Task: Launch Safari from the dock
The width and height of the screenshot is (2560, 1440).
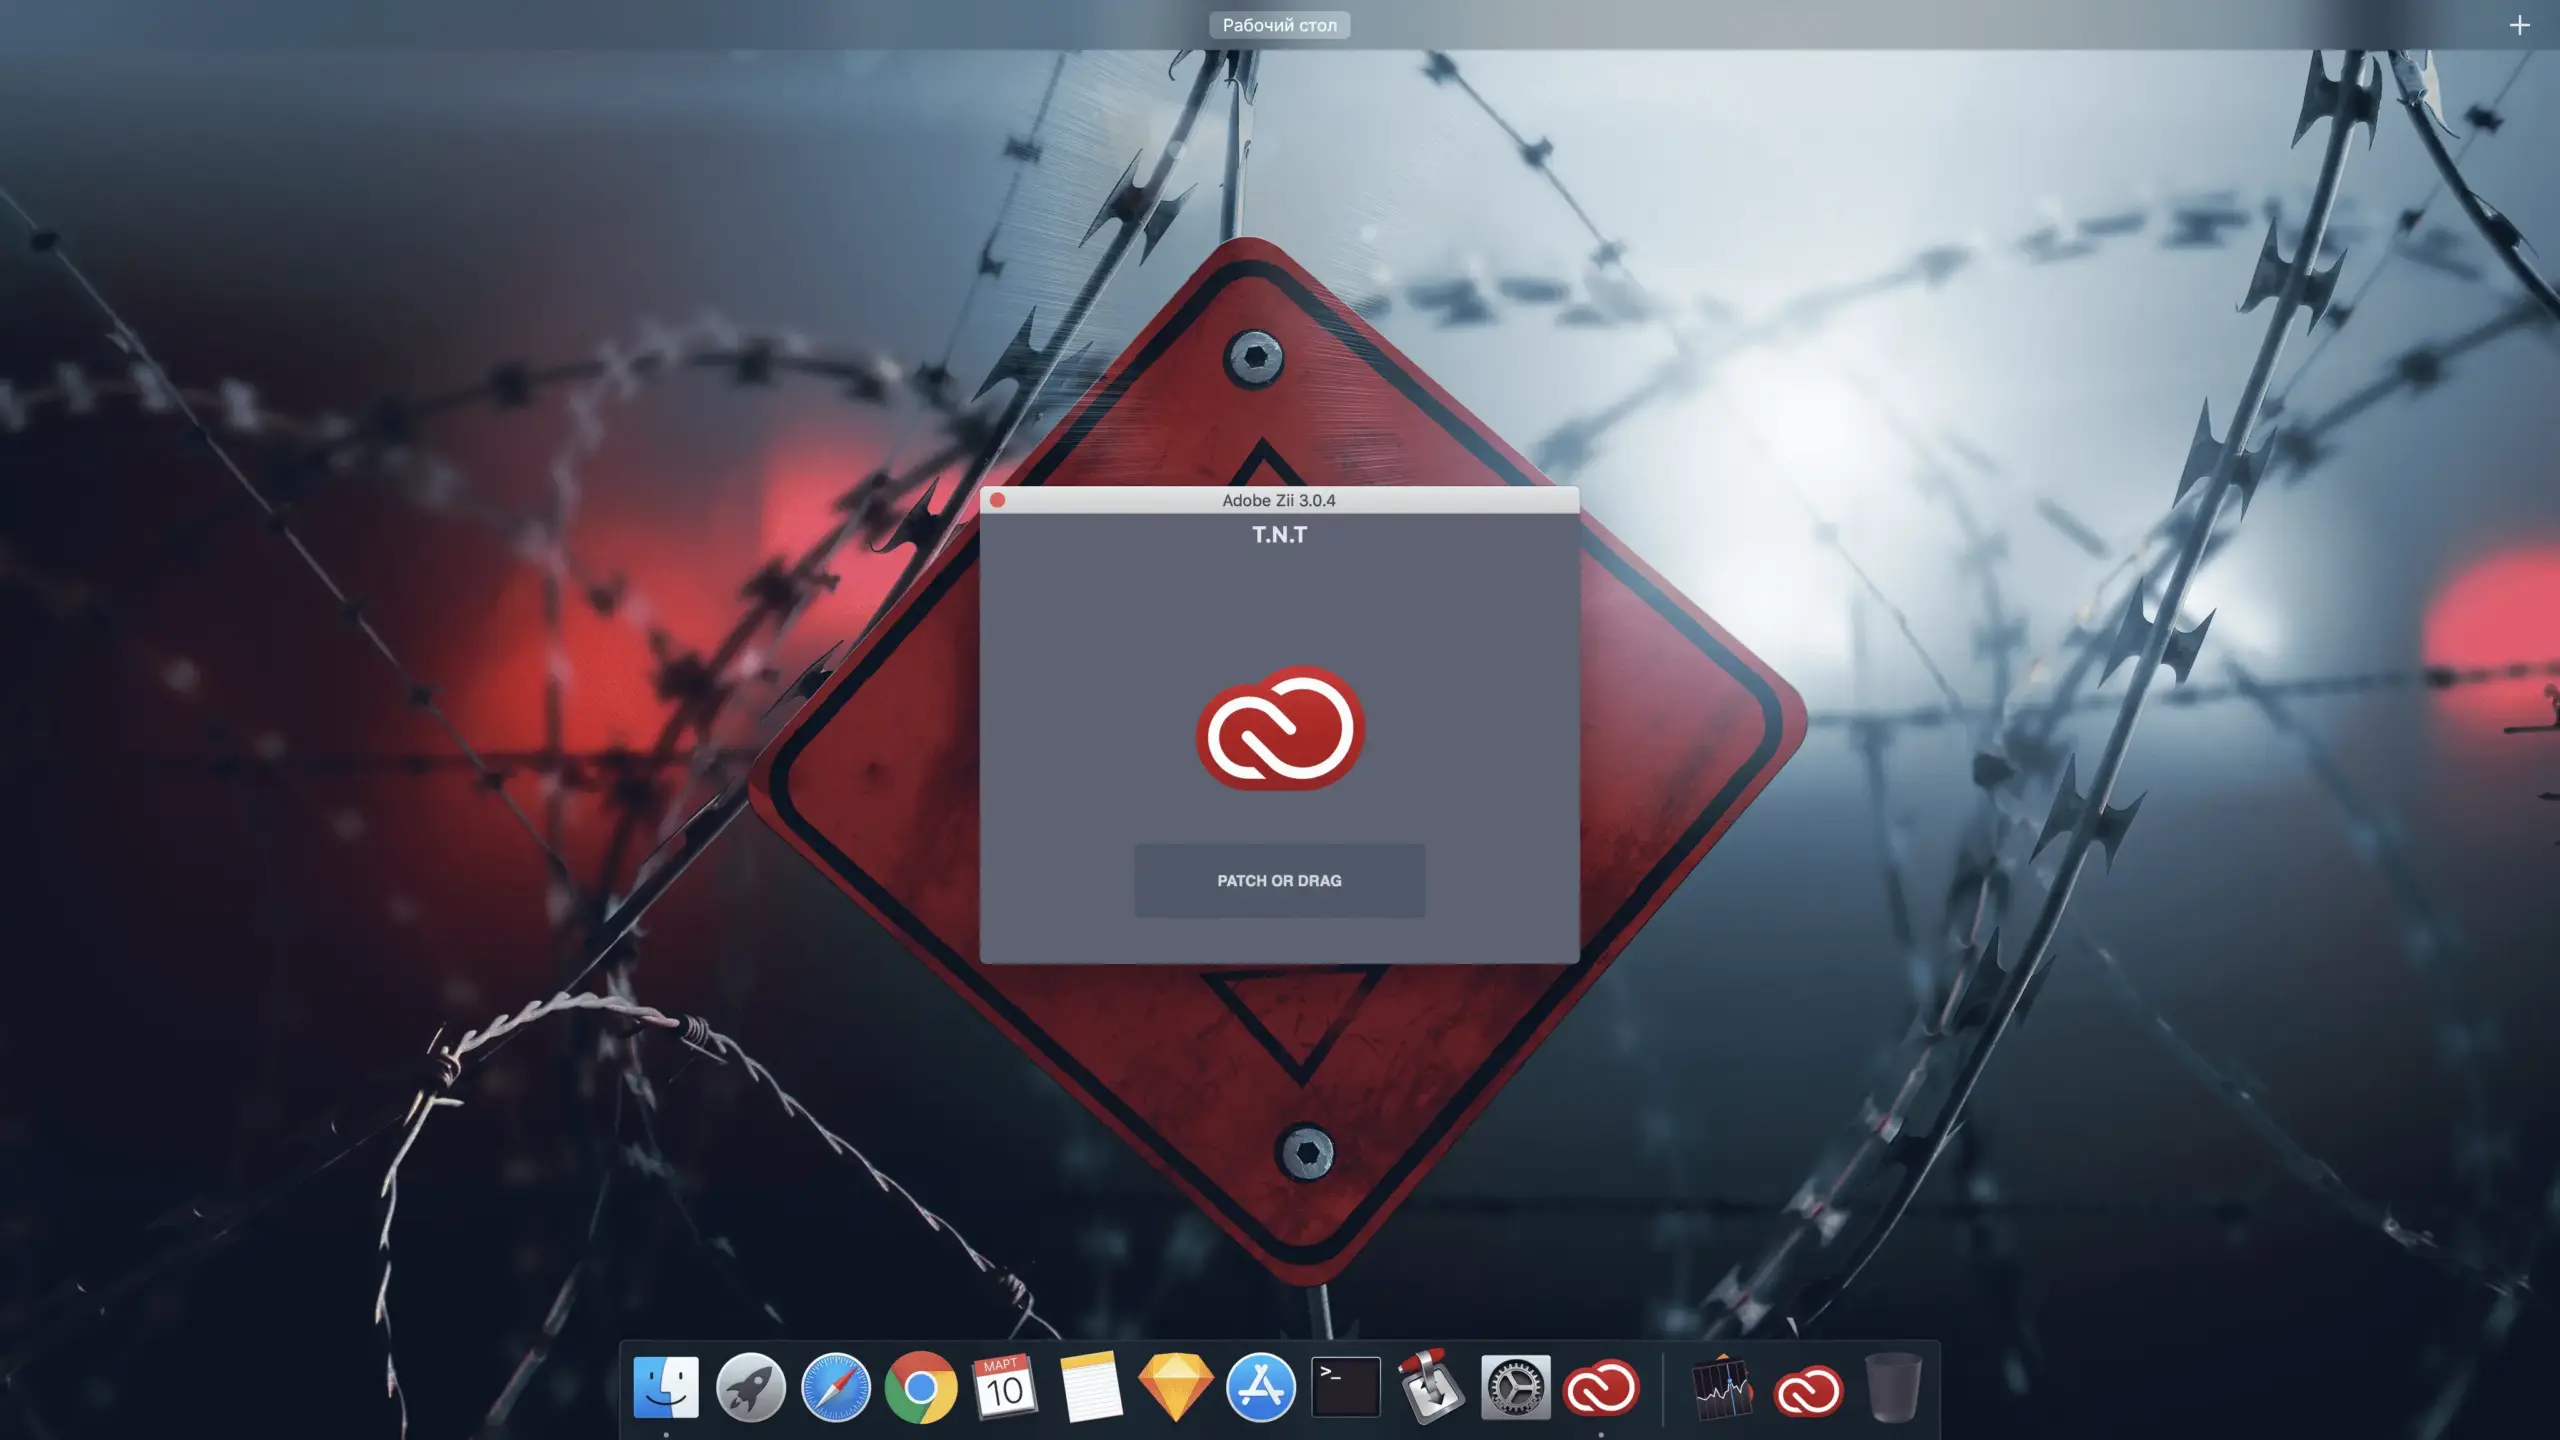Action: (835, 1387)
